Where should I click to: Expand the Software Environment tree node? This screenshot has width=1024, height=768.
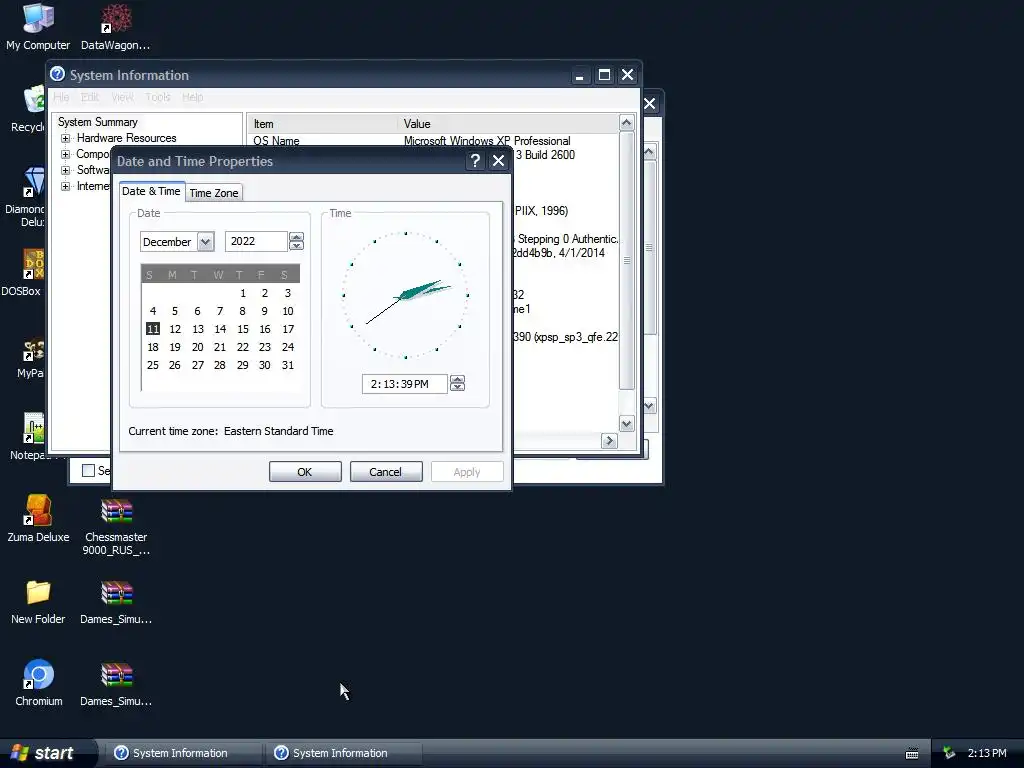65,170
